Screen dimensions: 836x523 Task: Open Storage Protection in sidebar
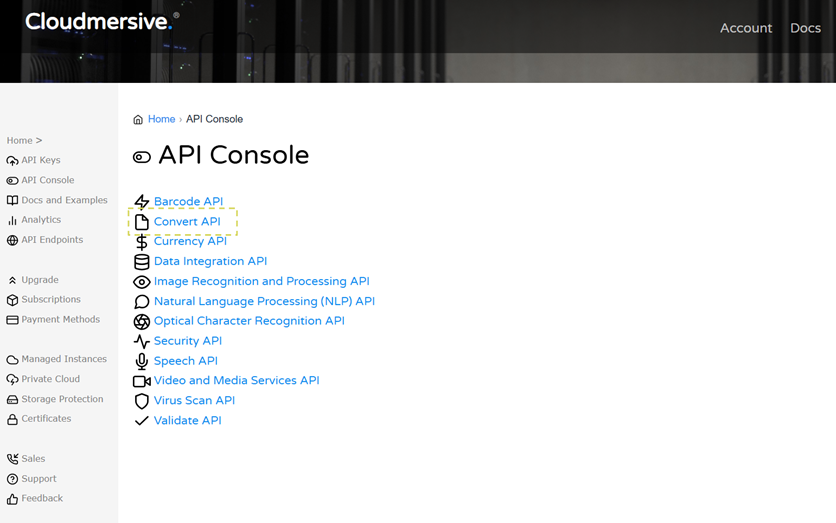tap(62, 399)
